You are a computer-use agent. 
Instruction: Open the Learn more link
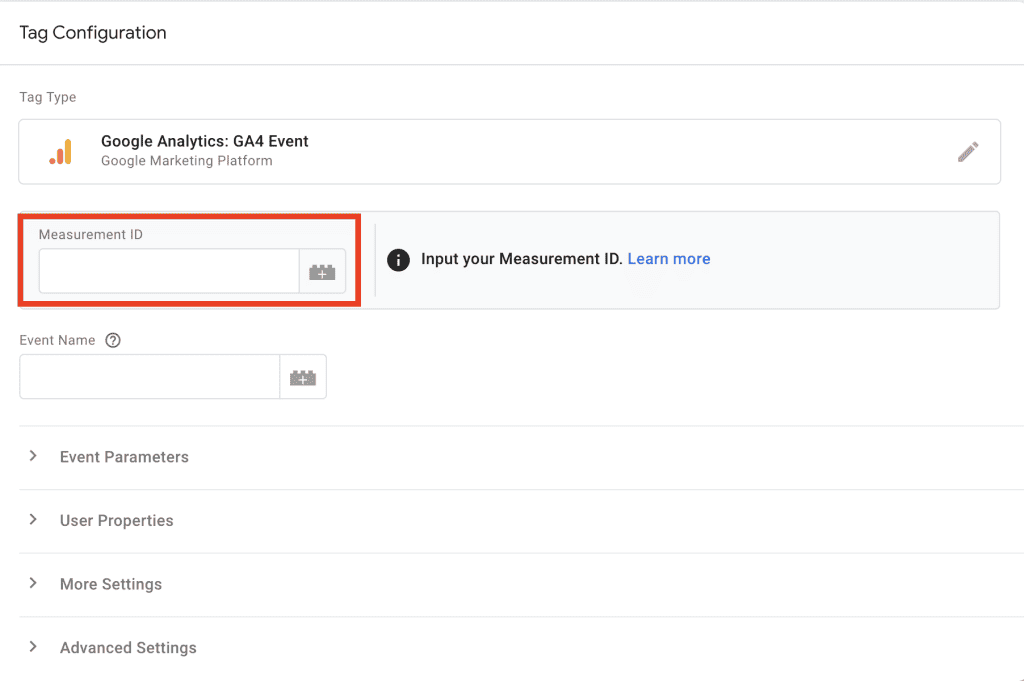pos(668,258)
